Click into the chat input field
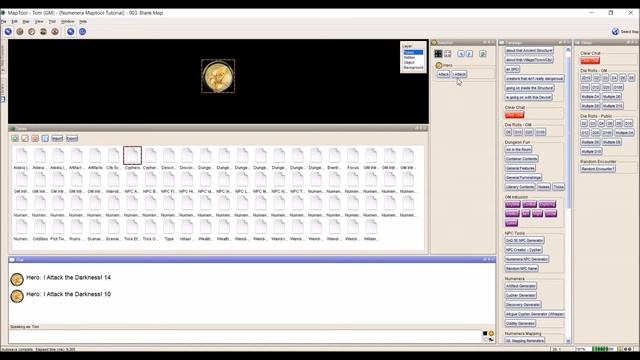This screenshot has height=360, width=640. coord(245,336)
